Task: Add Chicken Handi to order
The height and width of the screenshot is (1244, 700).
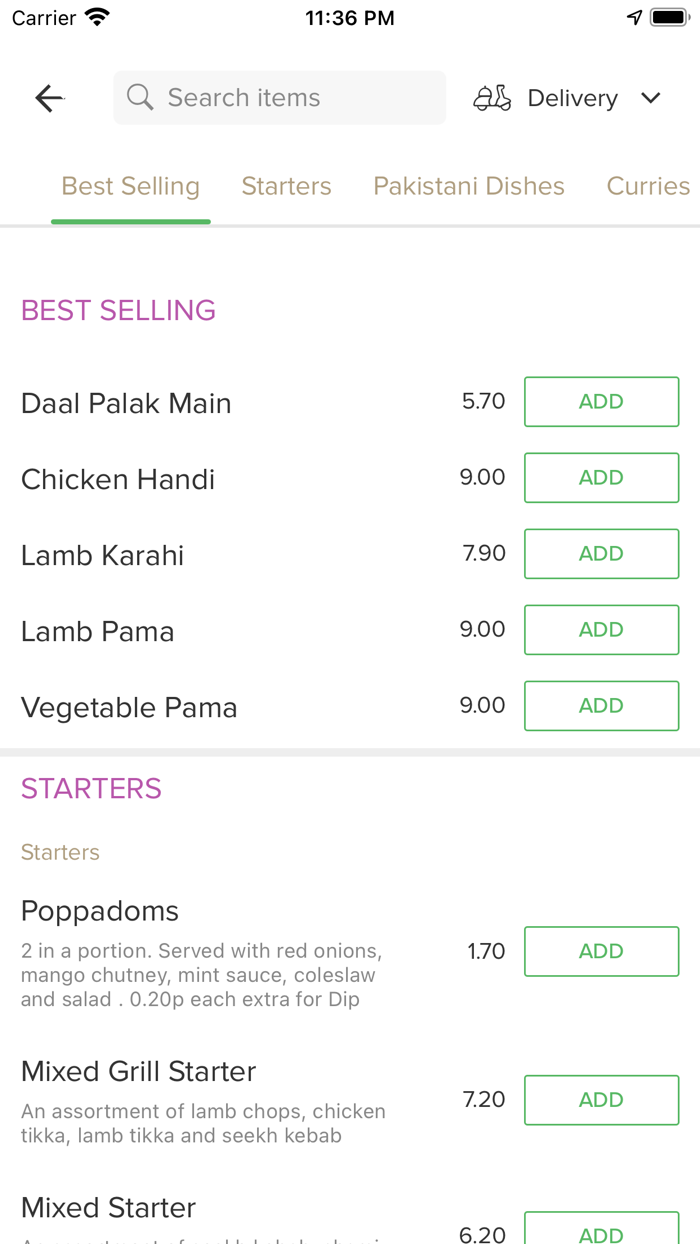Action: (601, 478)
